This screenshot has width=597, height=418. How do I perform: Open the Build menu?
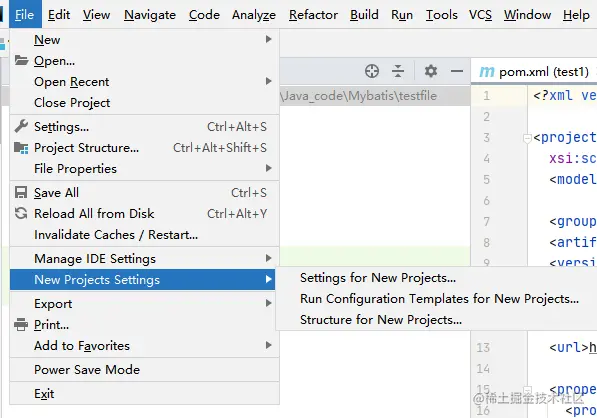click(x=364, y=14)
